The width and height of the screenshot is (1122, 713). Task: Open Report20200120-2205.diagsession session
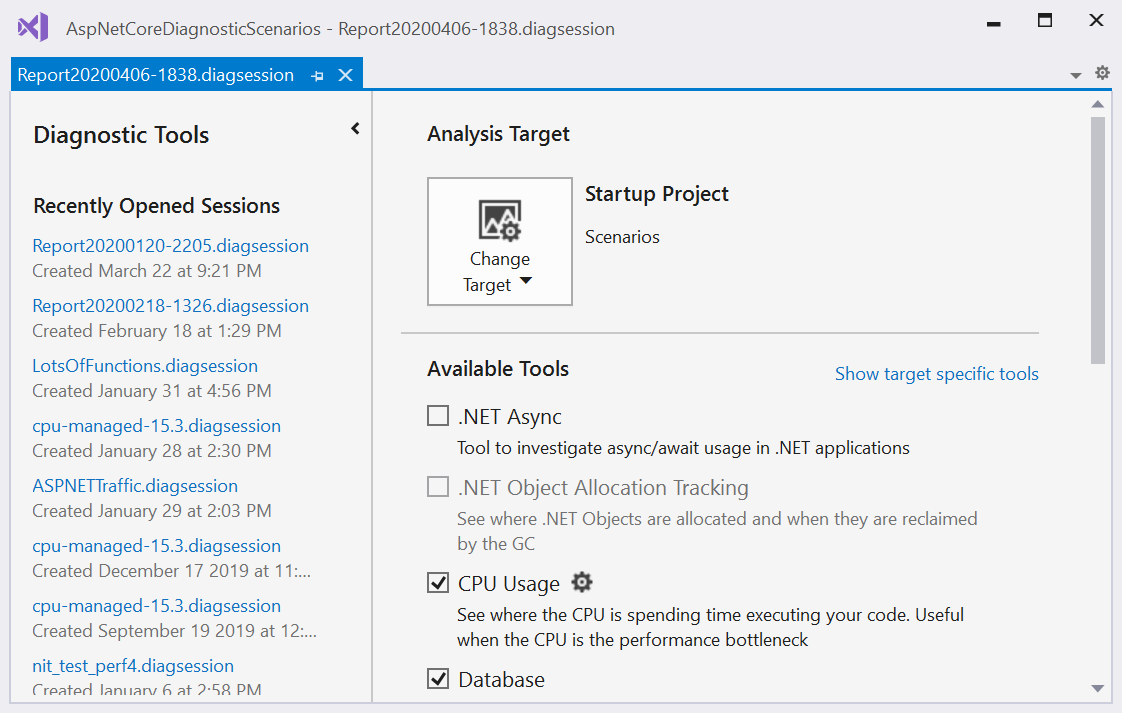tap(170, 246)
